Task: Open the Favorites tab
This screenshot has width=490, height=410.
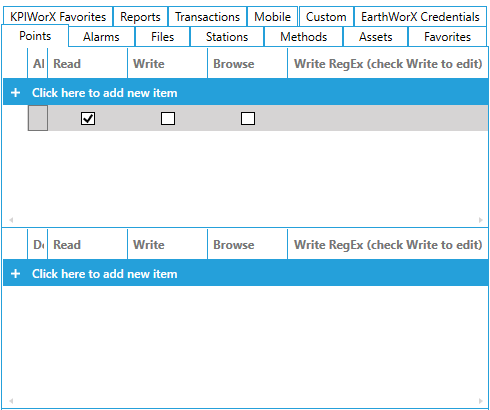Action: point(447,37)
